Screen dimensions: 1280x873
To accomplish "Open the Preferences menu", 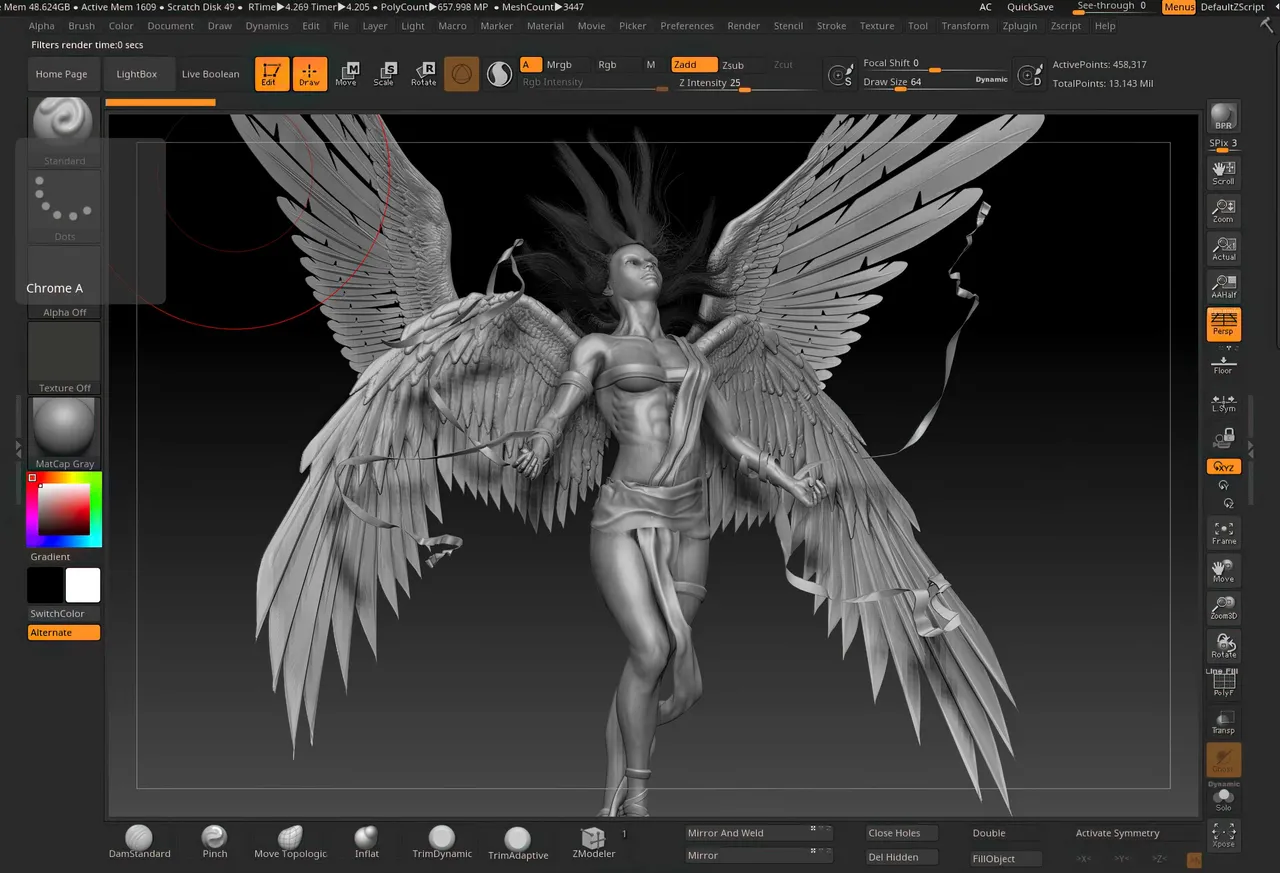I will click(687, 26).
